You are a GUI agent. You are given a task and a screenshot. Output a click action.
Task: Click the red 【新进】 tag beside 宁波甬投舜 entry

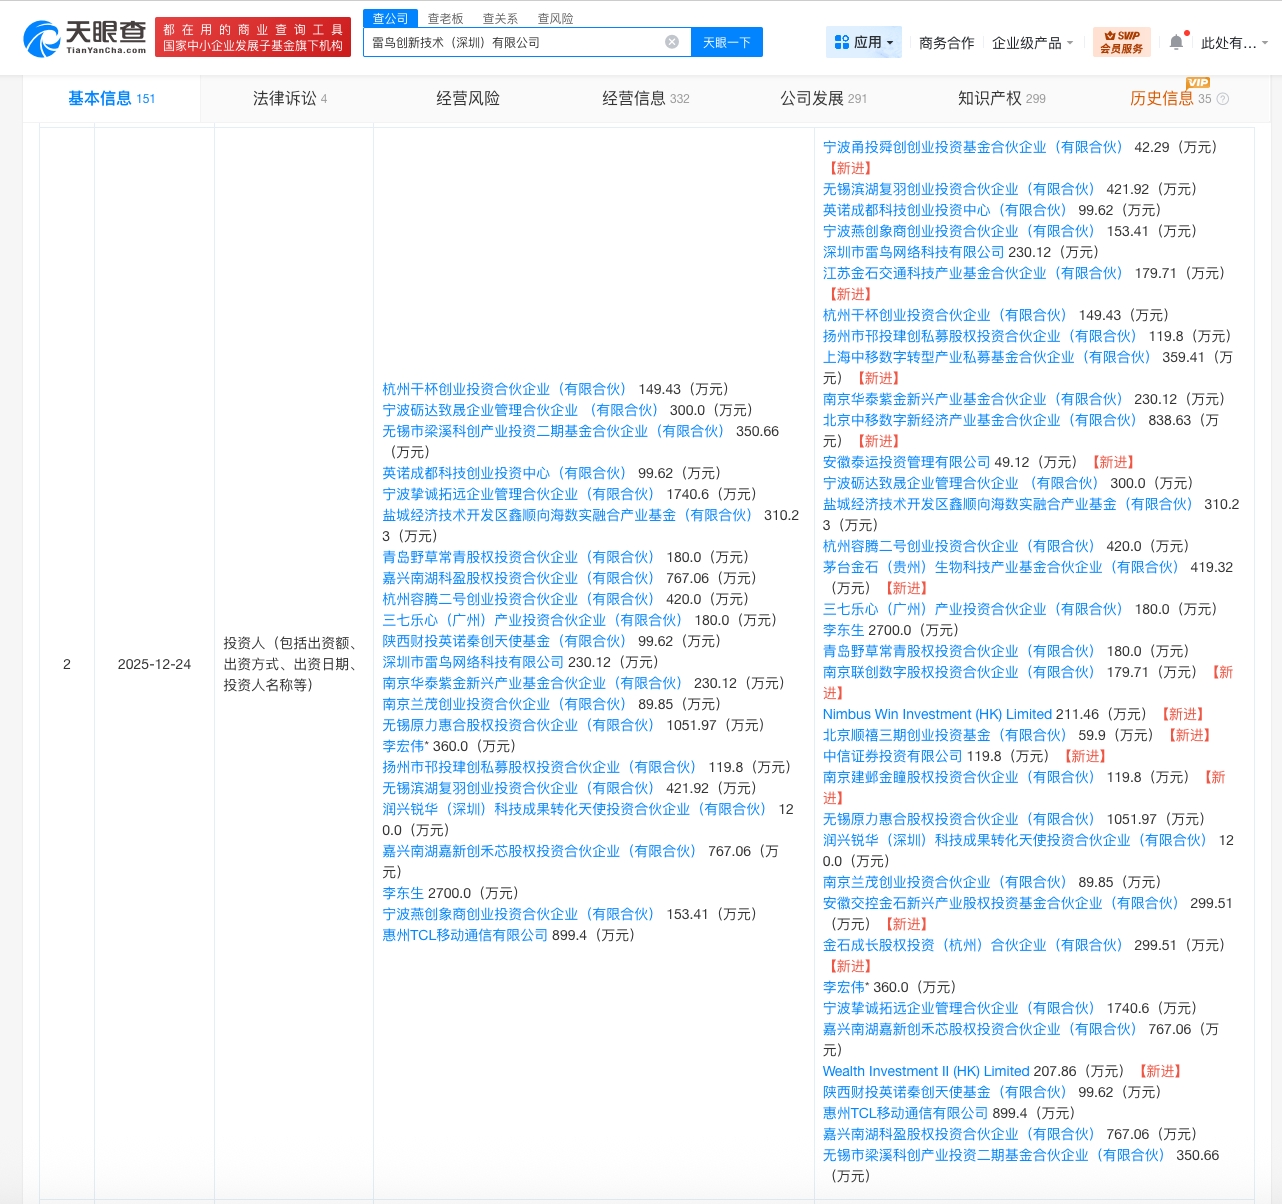[x=849, y=168]
